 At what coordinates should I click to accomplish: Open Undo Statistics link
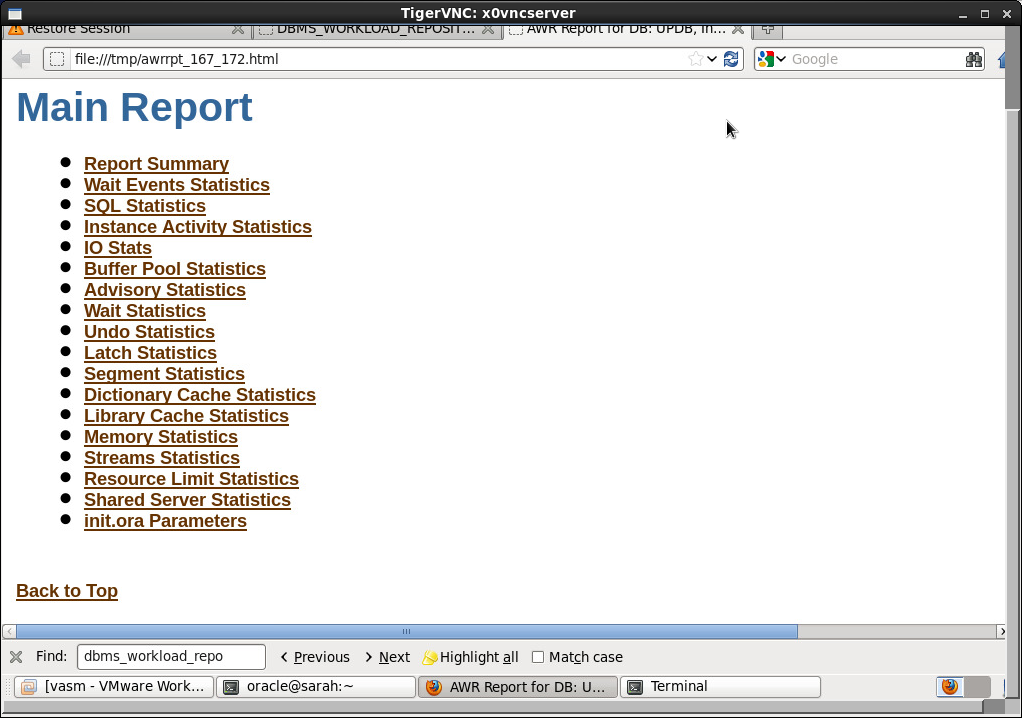pos(149,332)
